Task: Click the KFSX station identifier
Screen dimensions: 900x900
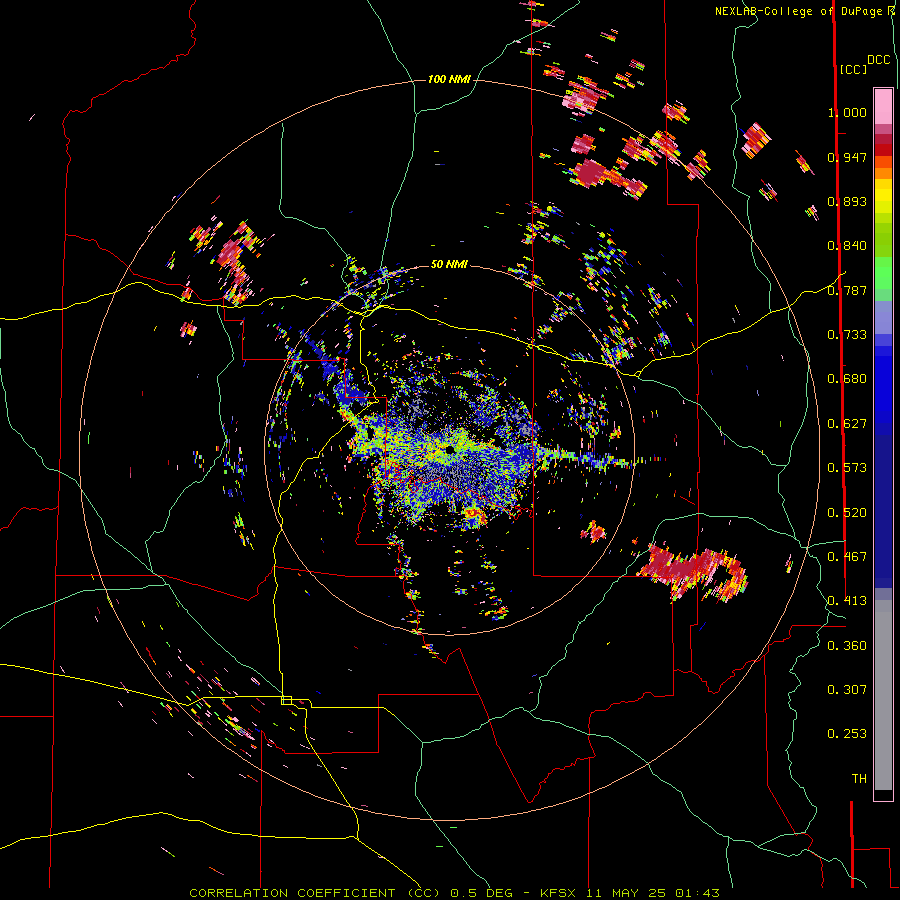Action: (557, 893)
